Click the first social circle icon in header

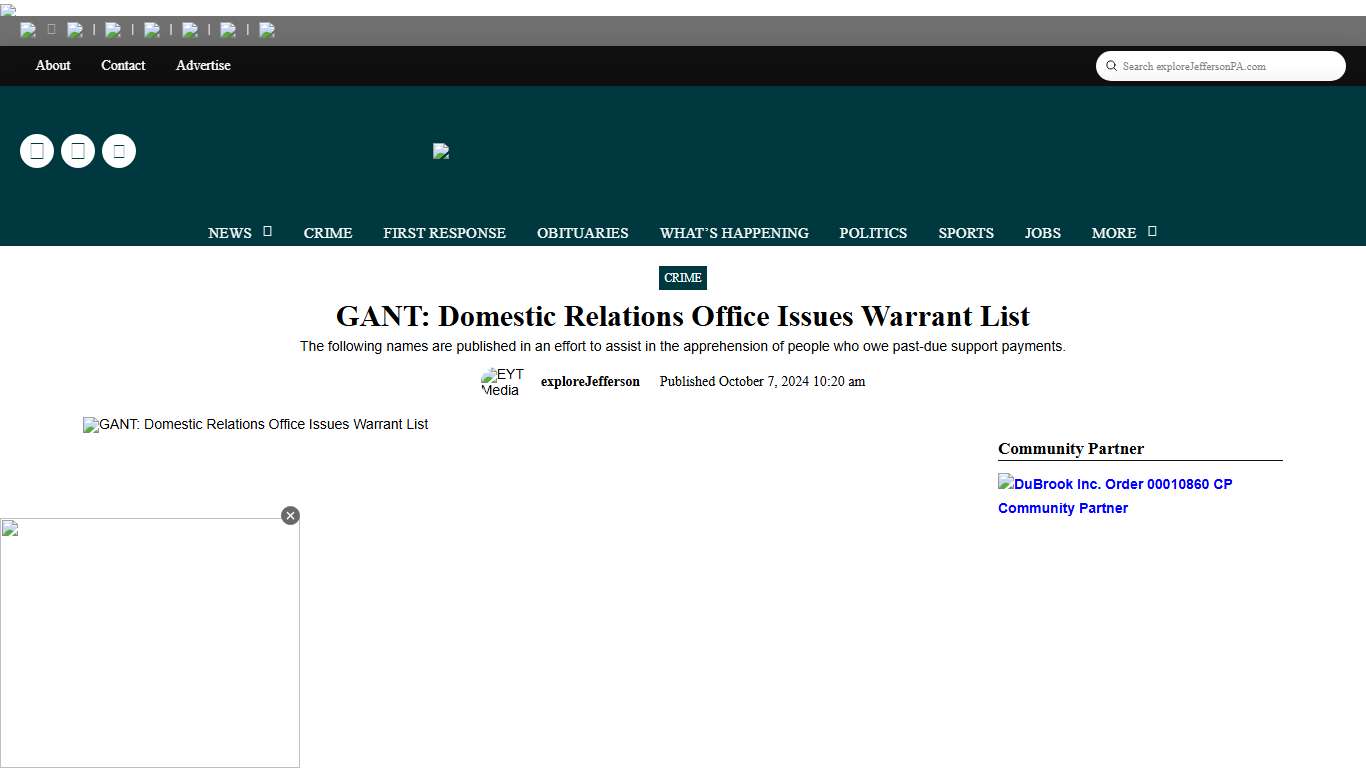coord(37,151)
